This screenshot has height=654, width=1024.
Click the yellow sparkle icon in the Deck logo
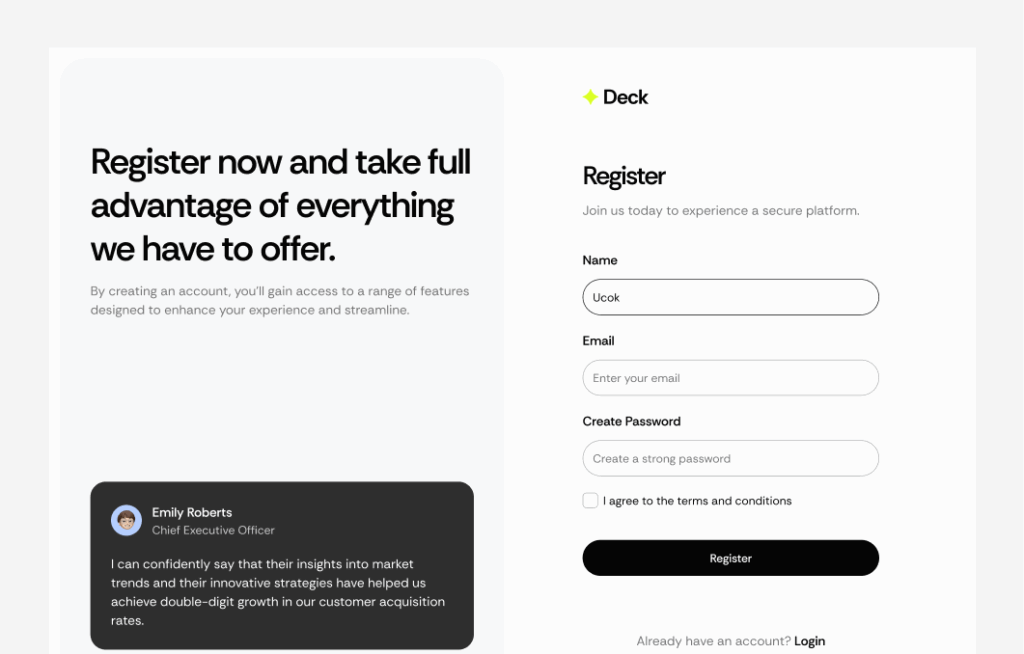[590, 97]
